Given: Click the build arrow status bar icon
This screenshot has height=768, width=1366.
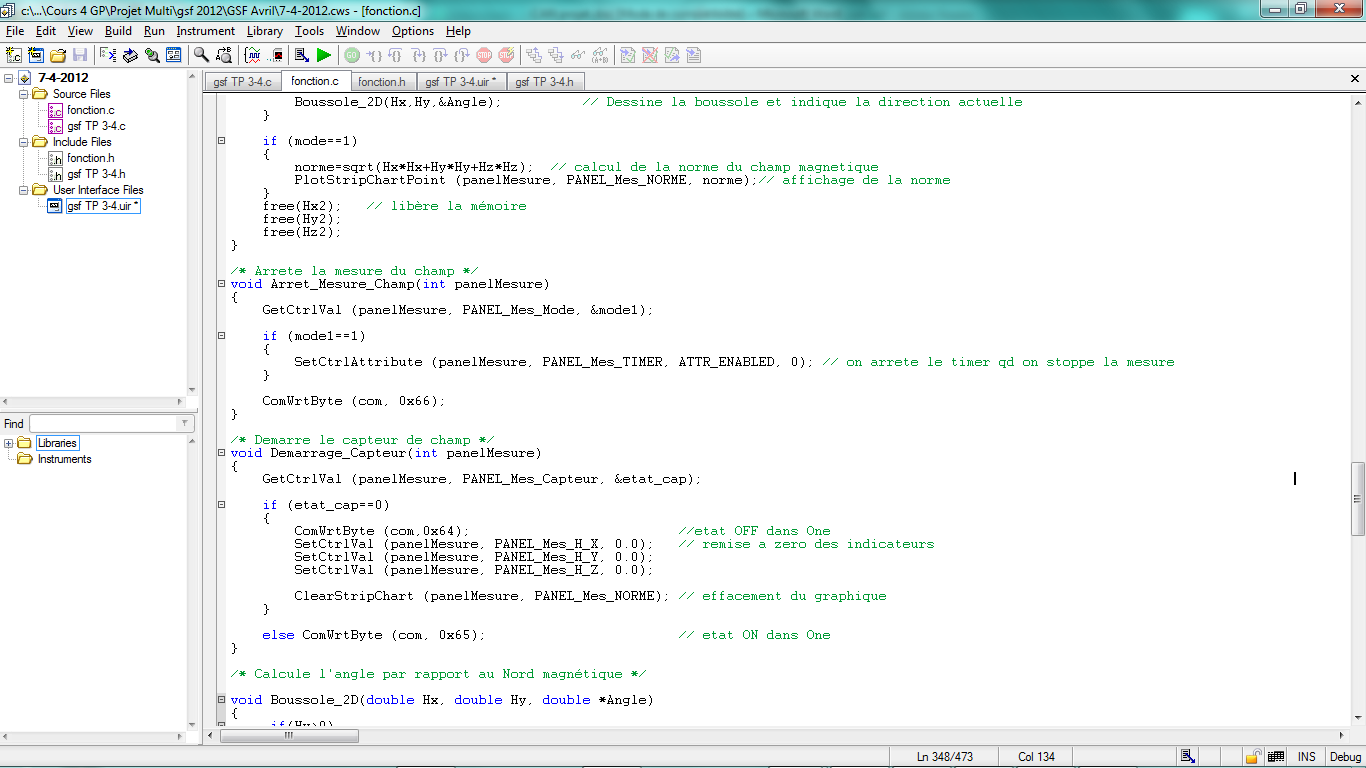Looking at the screenshot, I should coord(1188,757).
